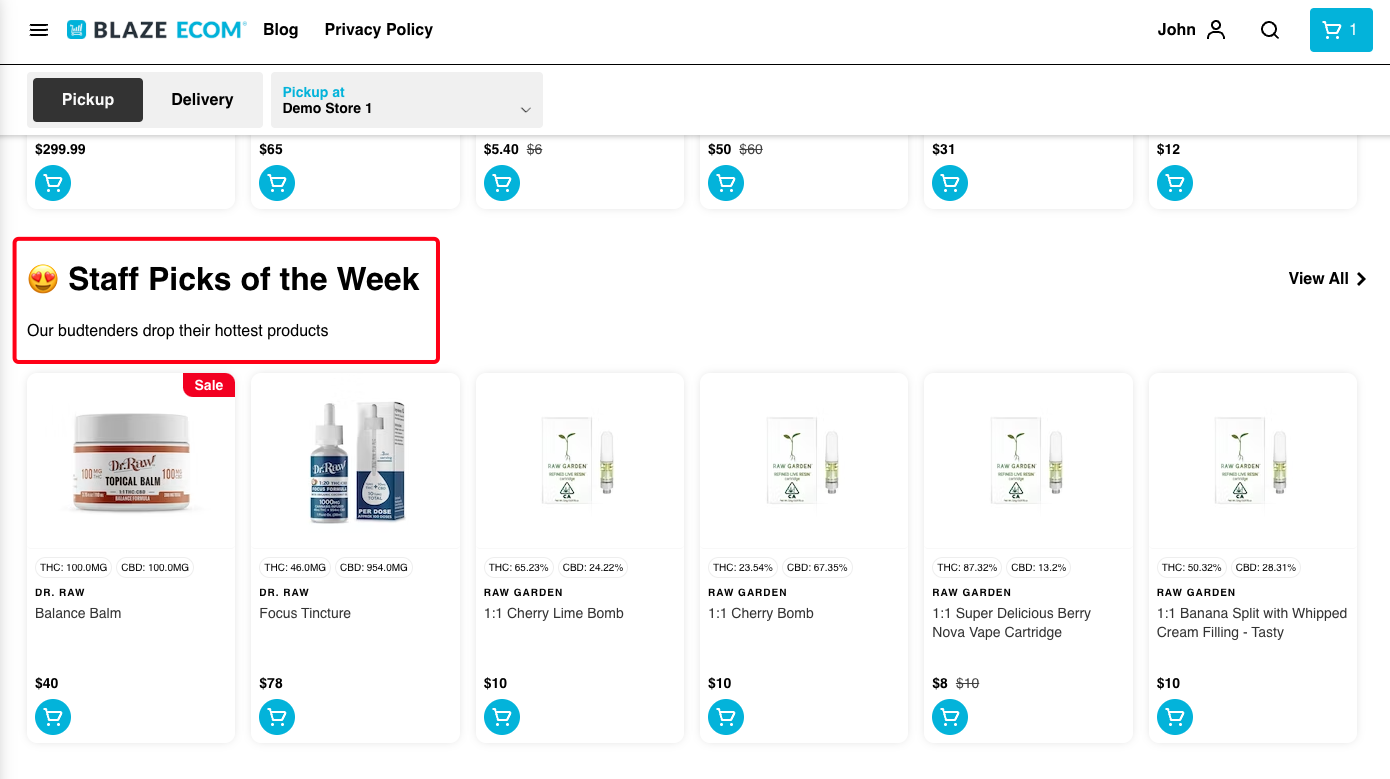Image resolution: width=1390 pixels, height=779 pixels.
Task: Click View All for Staff Picks
Action: [1327, 279]
